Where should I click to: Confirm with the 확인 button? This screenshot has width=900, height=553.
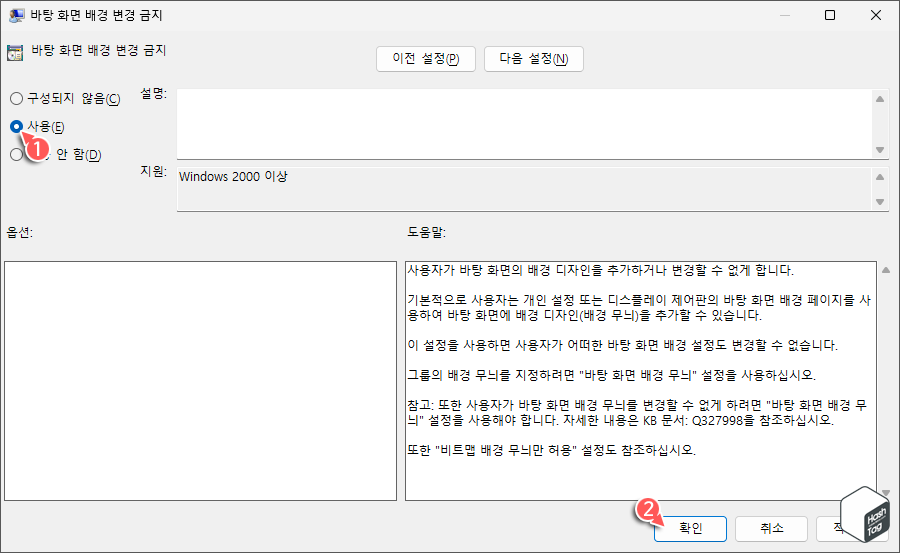tap(690, 528)
